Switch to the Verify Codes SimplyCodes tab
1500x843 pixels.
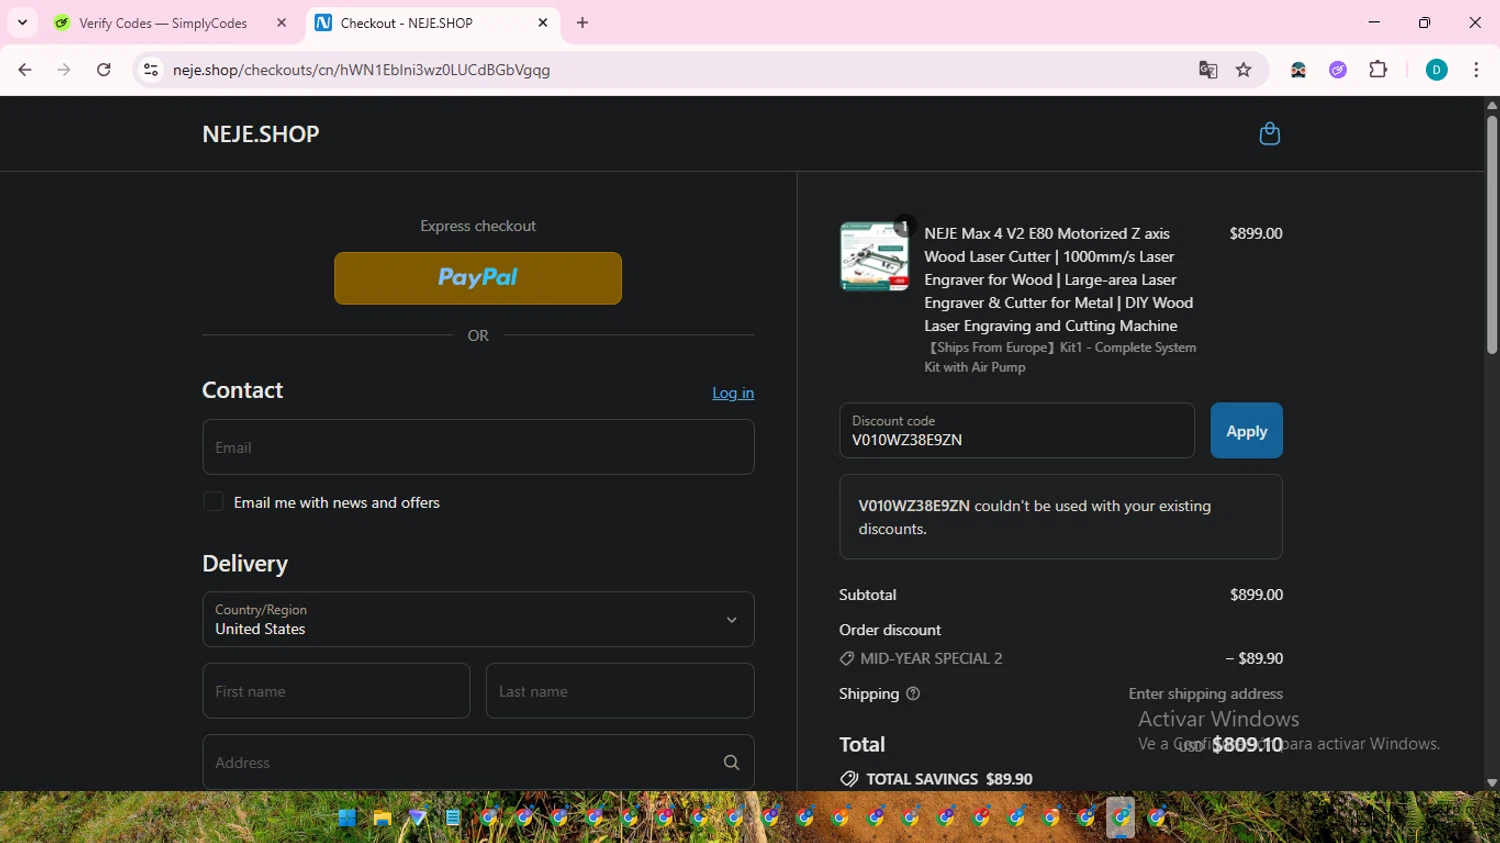tap(163, 23)
